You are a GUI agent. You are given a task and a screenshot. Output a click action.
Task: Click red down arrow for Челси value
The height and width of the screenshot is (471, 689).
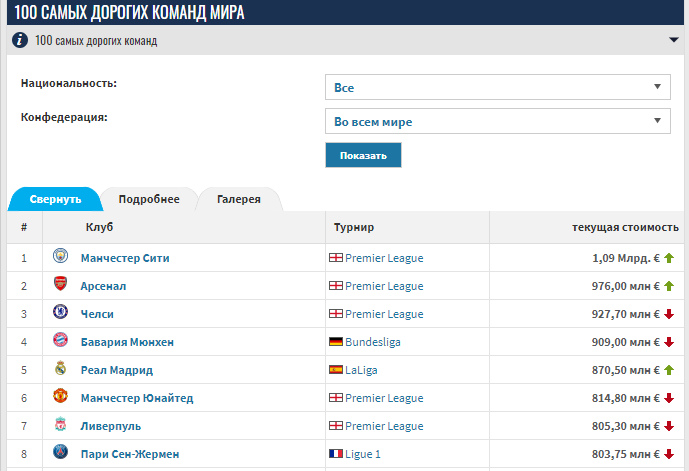[x=669, y=314]
